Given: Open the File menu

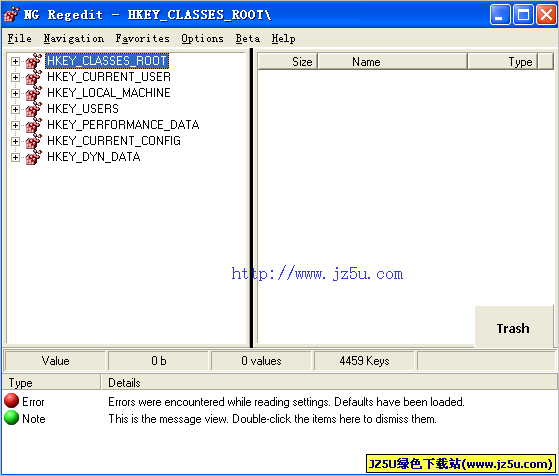Looking at the screenshot, I should click(x=20, y=39).
